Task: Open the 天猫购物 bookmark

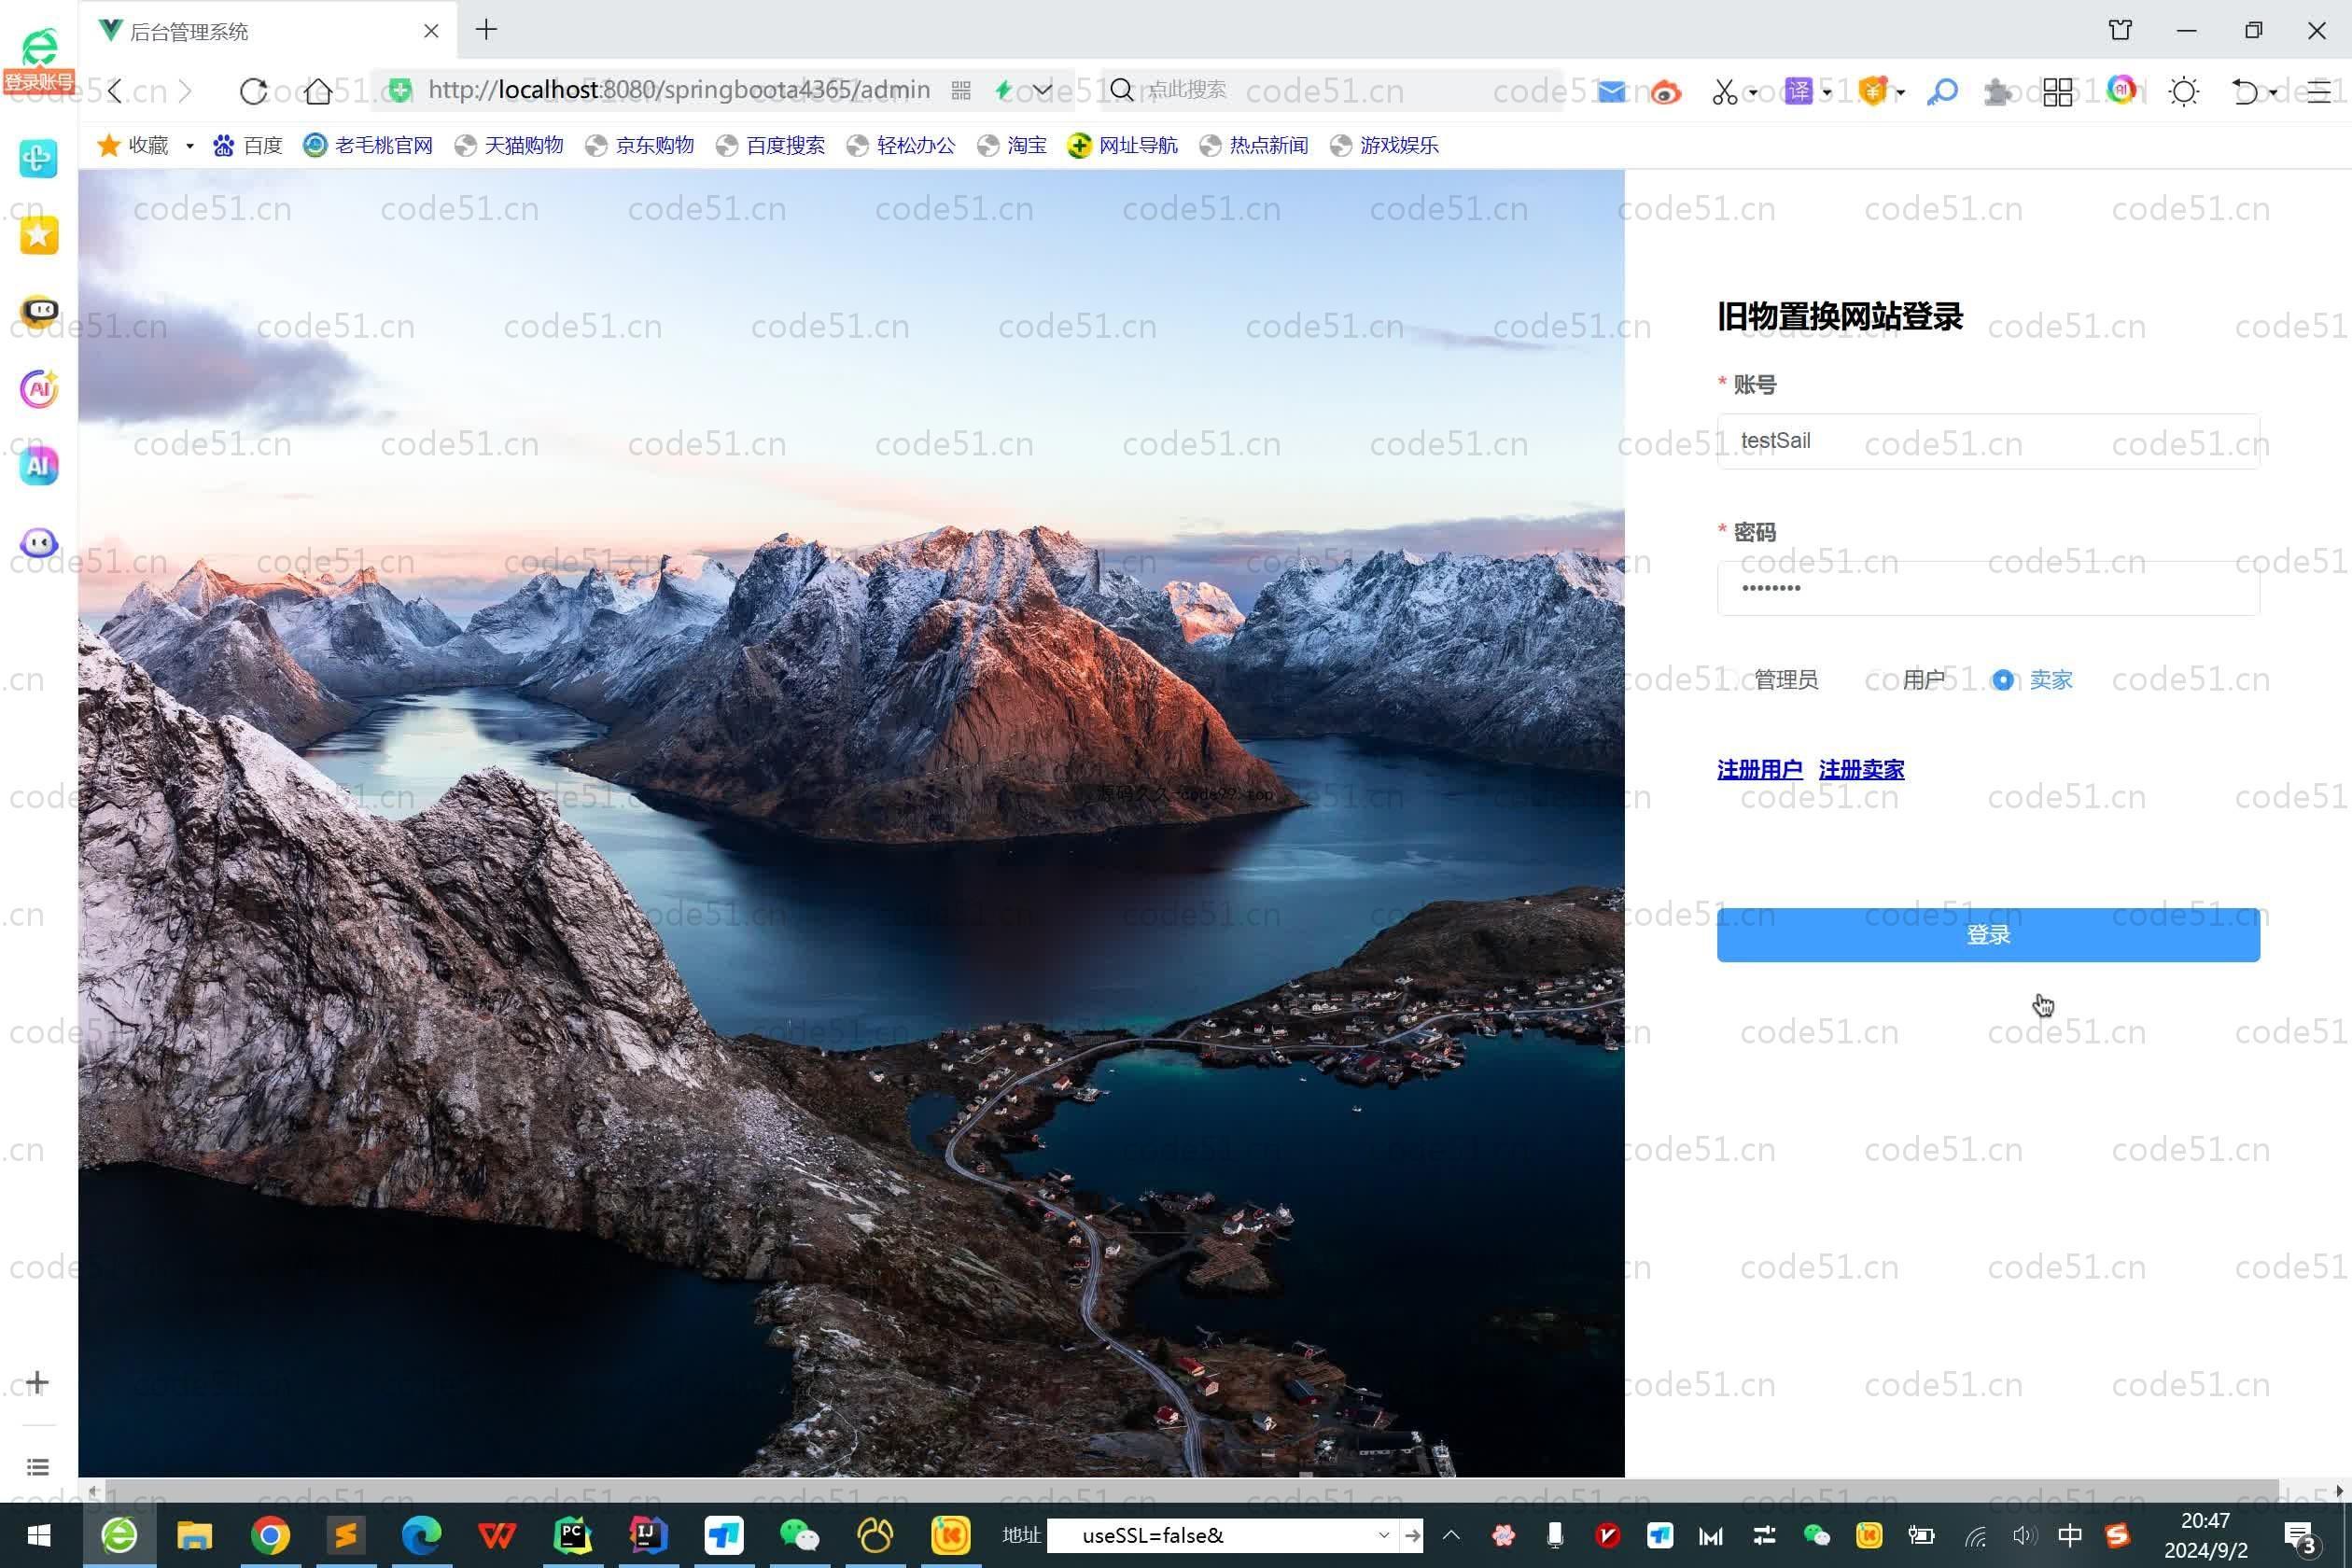Action: point(509,146)
